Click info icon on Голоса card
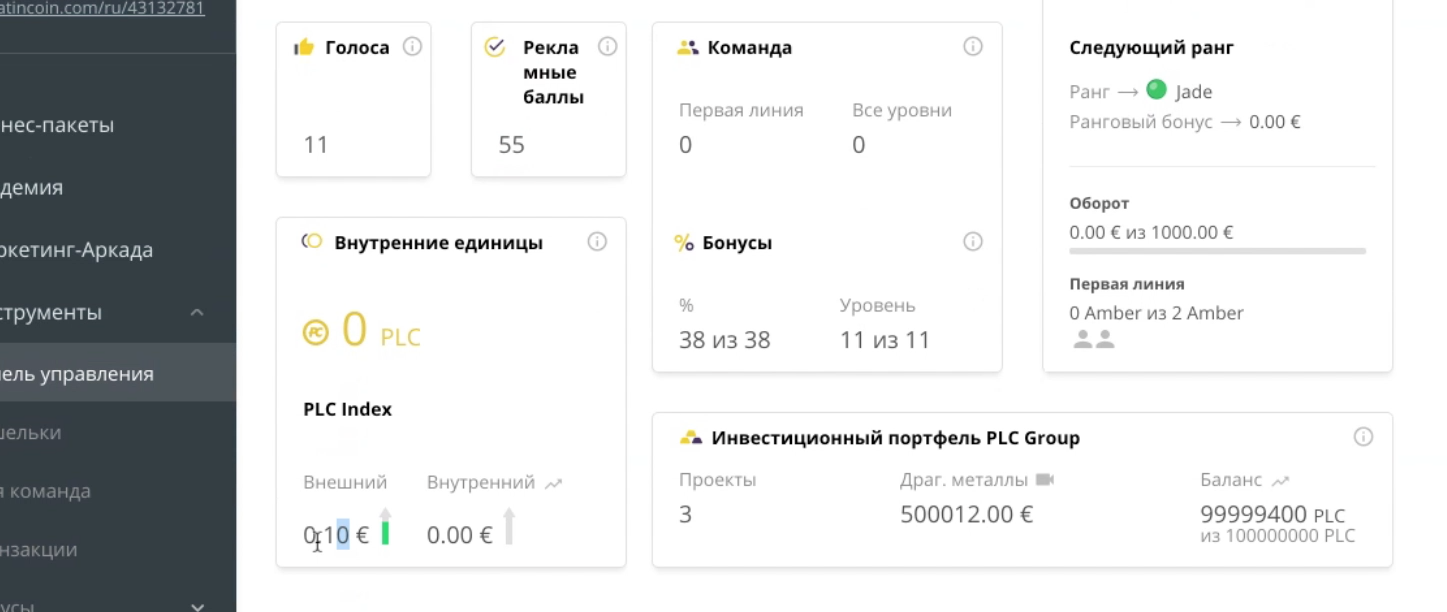Screen dimensions: 1447x612 (x=412, y=47)
